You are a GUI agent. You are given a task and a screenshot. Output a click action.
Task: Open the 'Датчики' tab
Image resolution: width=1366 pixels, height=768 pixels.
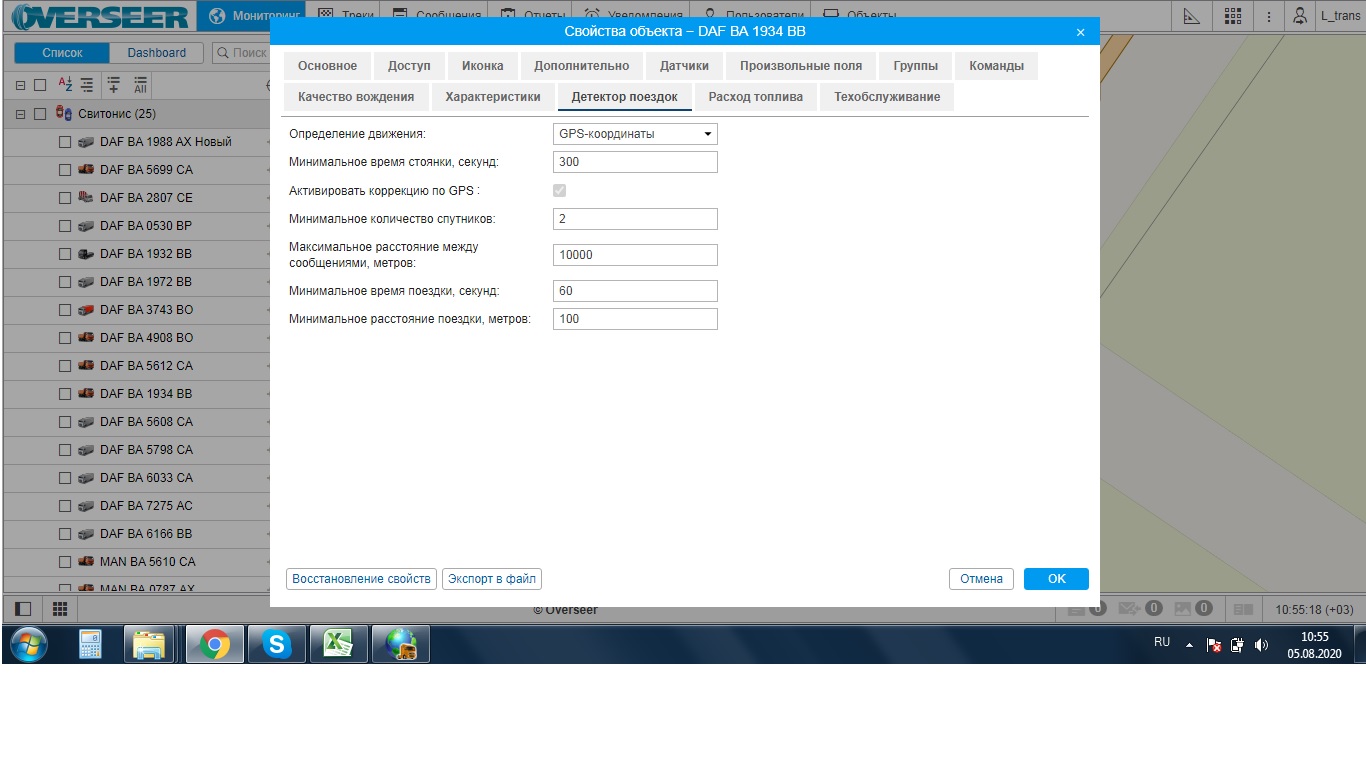pyautogui.click(x=684, y=66)
